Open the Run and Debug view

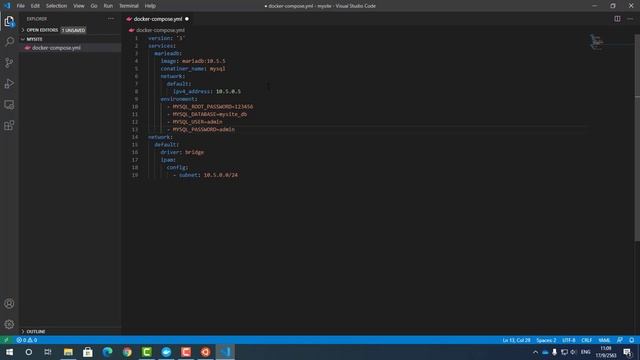point(9,83)
